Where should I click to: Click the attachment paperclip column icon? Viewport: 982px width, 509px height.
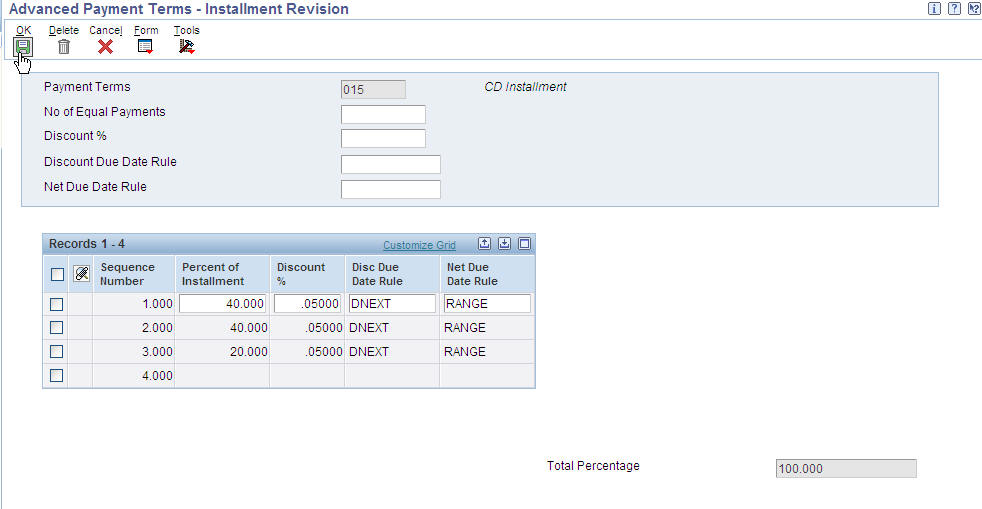tap(81, 274)
